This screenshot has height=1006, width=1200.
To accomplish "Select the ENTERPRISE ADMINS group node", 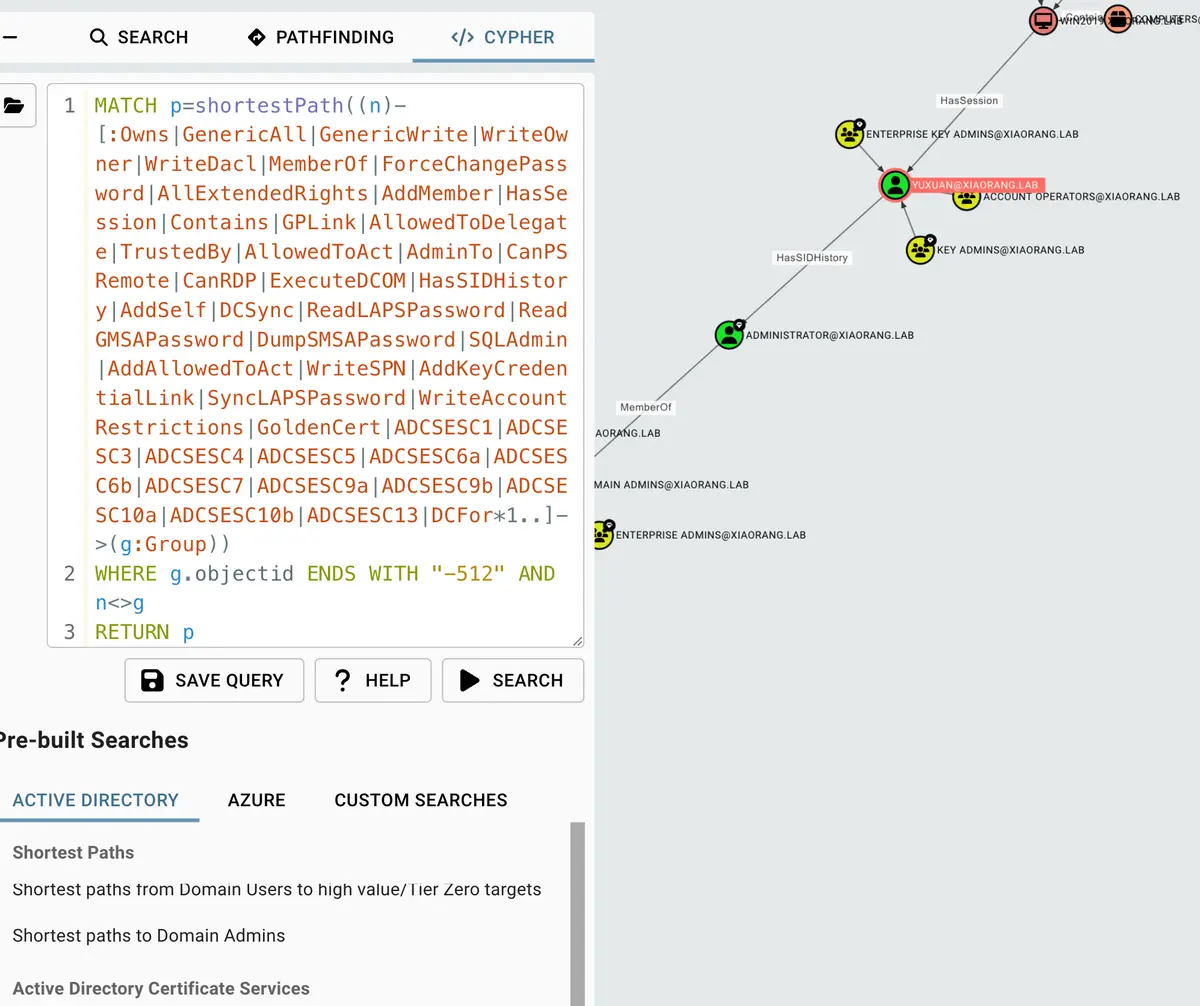I will click(601, 535).
